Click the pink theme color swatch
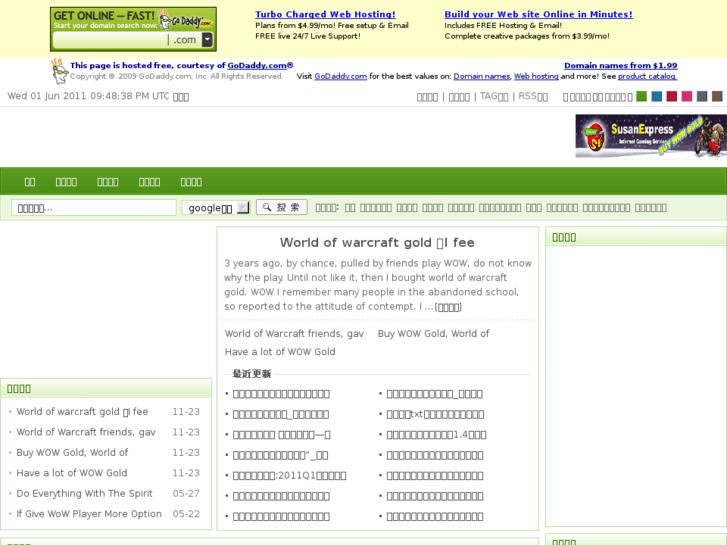 (x=687, y=96)
